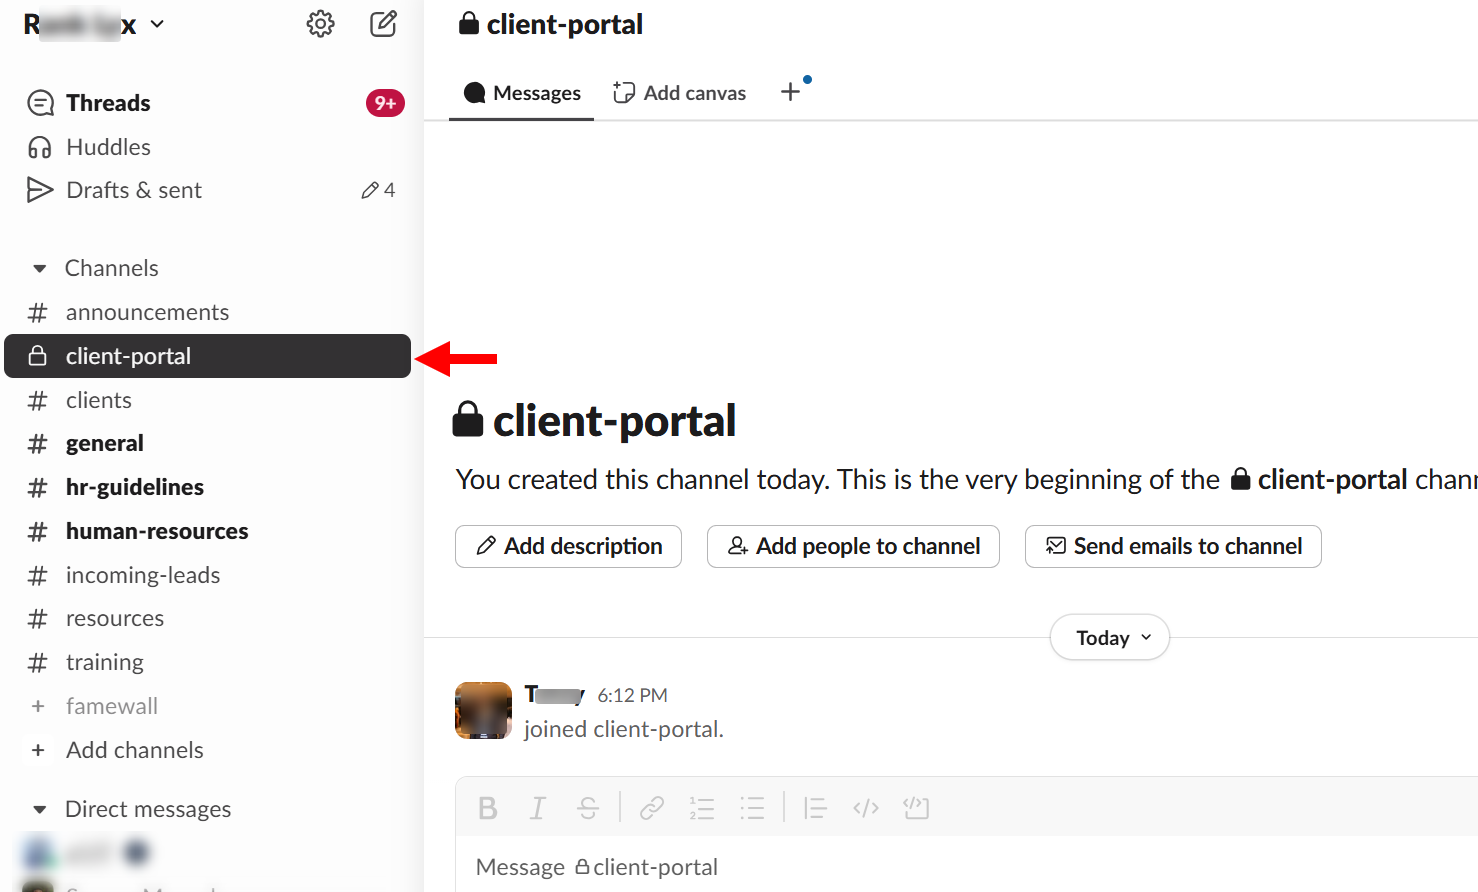Start an ordered list
Viewport: 1478px width, 892px height.
tap(702, 808)
